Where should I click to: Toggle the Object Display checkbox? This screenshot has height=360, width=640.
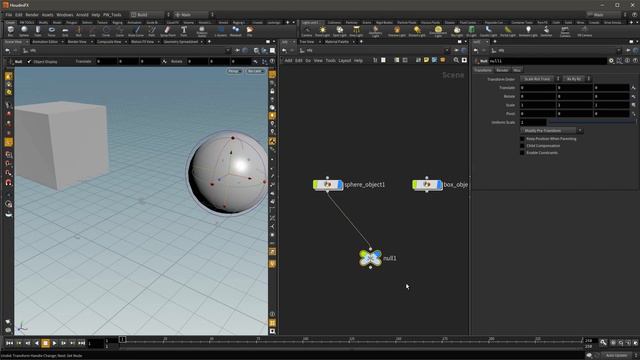point(29,62)
